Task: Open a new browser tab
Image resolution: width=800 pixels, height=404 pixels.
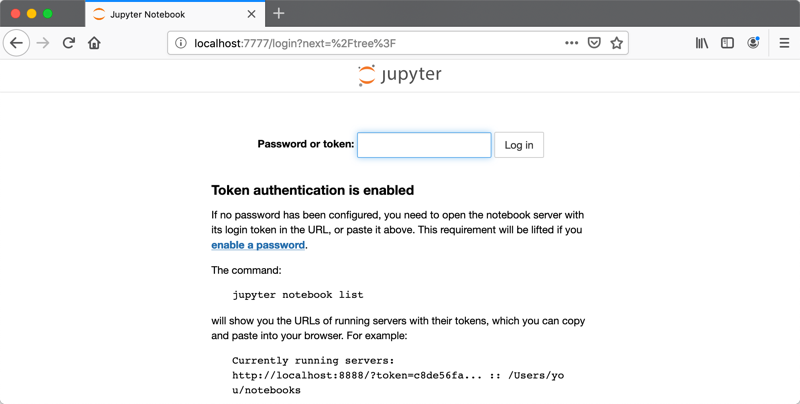Action: (279, 14)
